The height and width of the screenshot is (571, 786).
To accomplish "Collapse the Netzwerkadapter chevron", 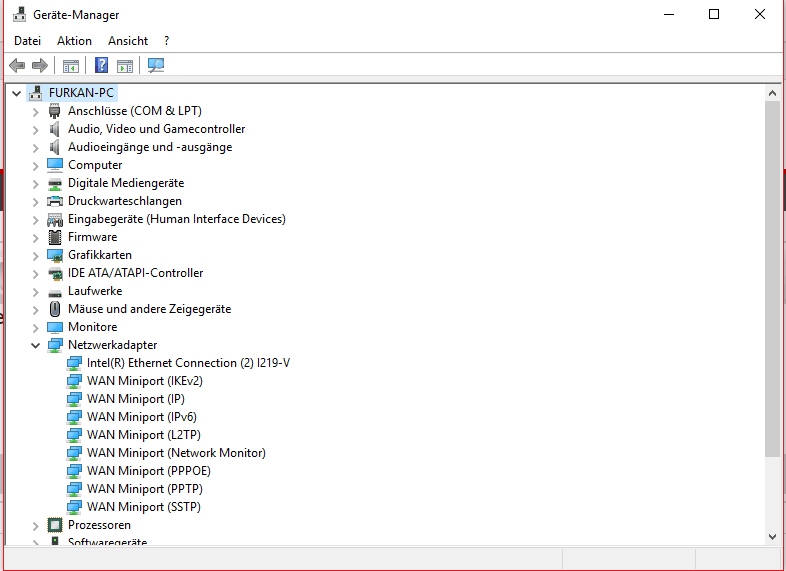I will click(36, 345).
